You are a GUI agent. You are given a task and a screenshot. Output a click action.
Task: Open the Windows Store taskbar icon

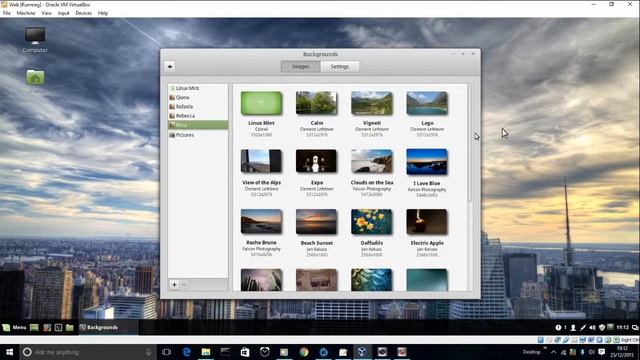pos(245,352)
